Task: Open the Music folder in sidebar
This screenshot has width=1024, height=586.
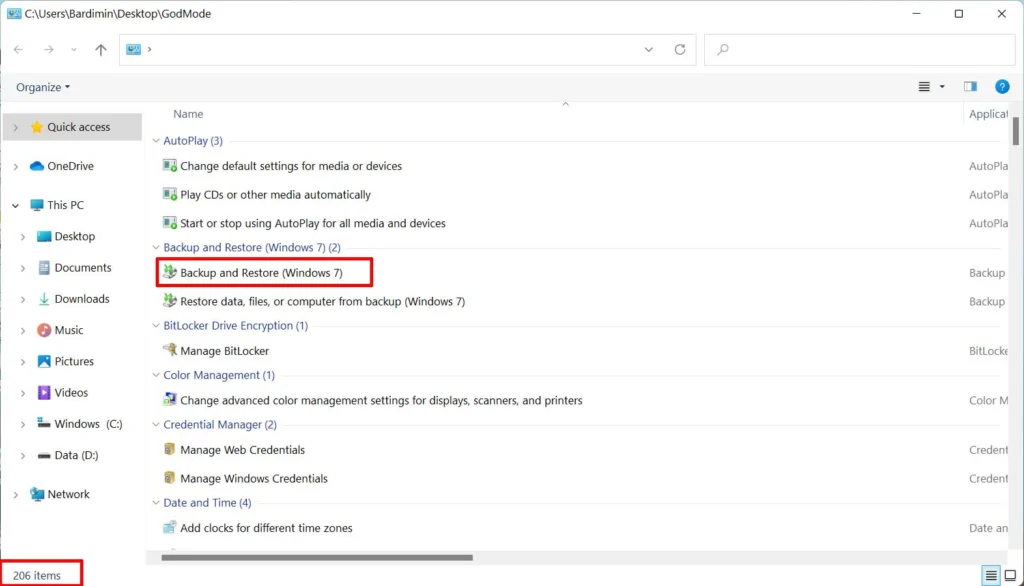Action: (69, 331)
